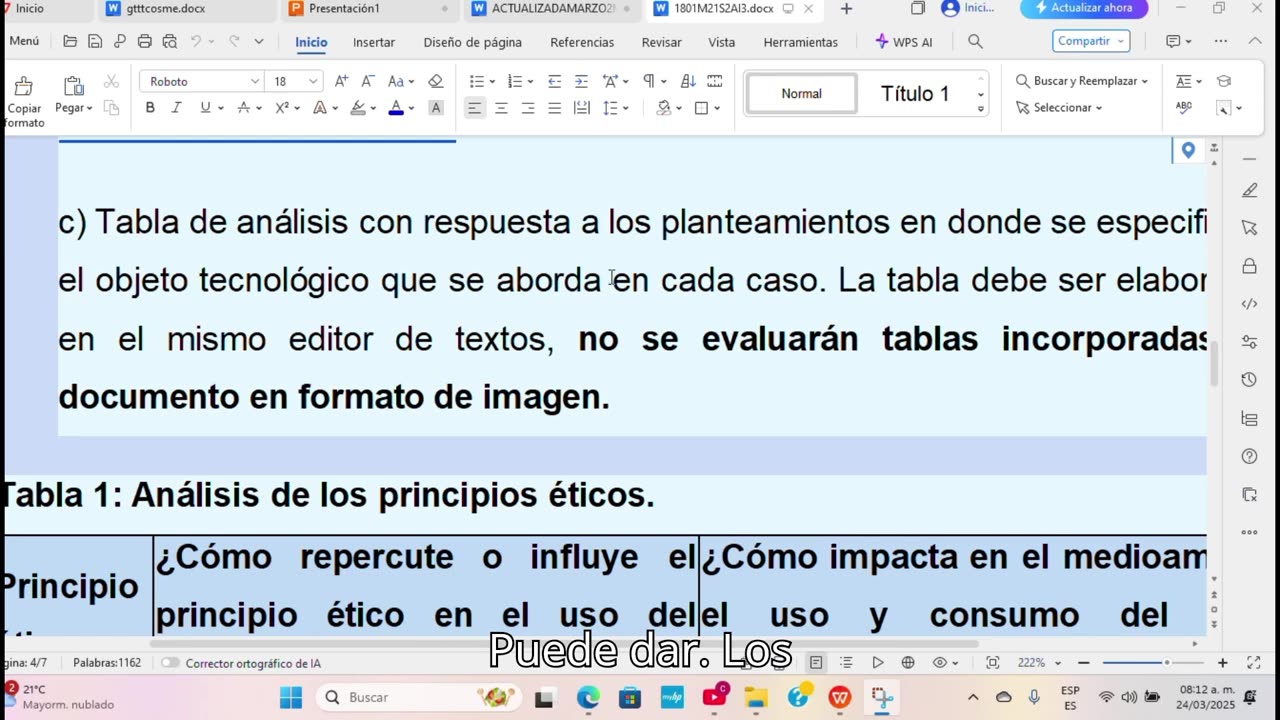Open the Roboto font name dropdown

(254, 81)
